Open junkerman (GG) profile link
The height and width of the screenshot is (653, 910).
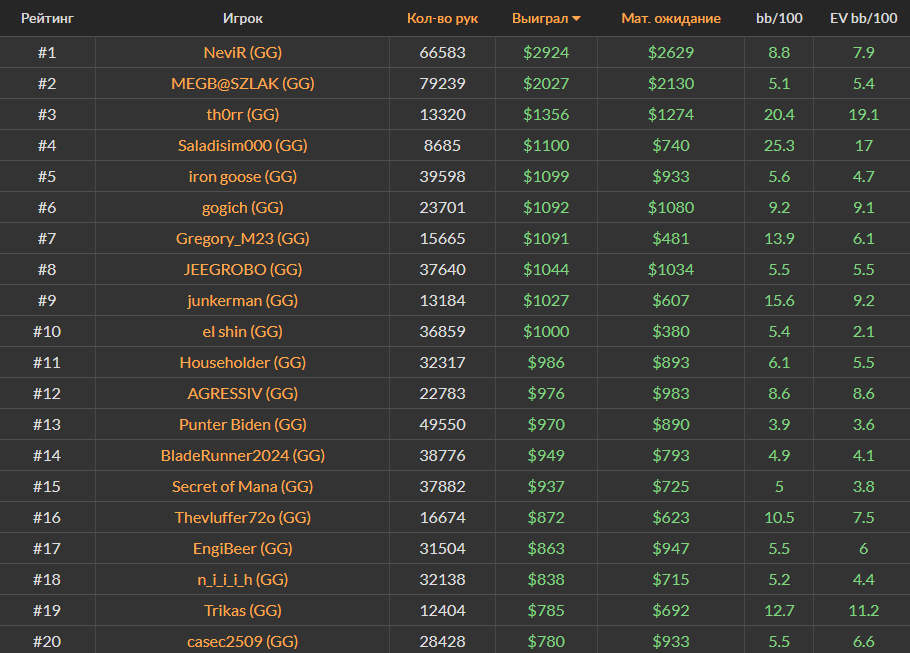pos(242,300)
